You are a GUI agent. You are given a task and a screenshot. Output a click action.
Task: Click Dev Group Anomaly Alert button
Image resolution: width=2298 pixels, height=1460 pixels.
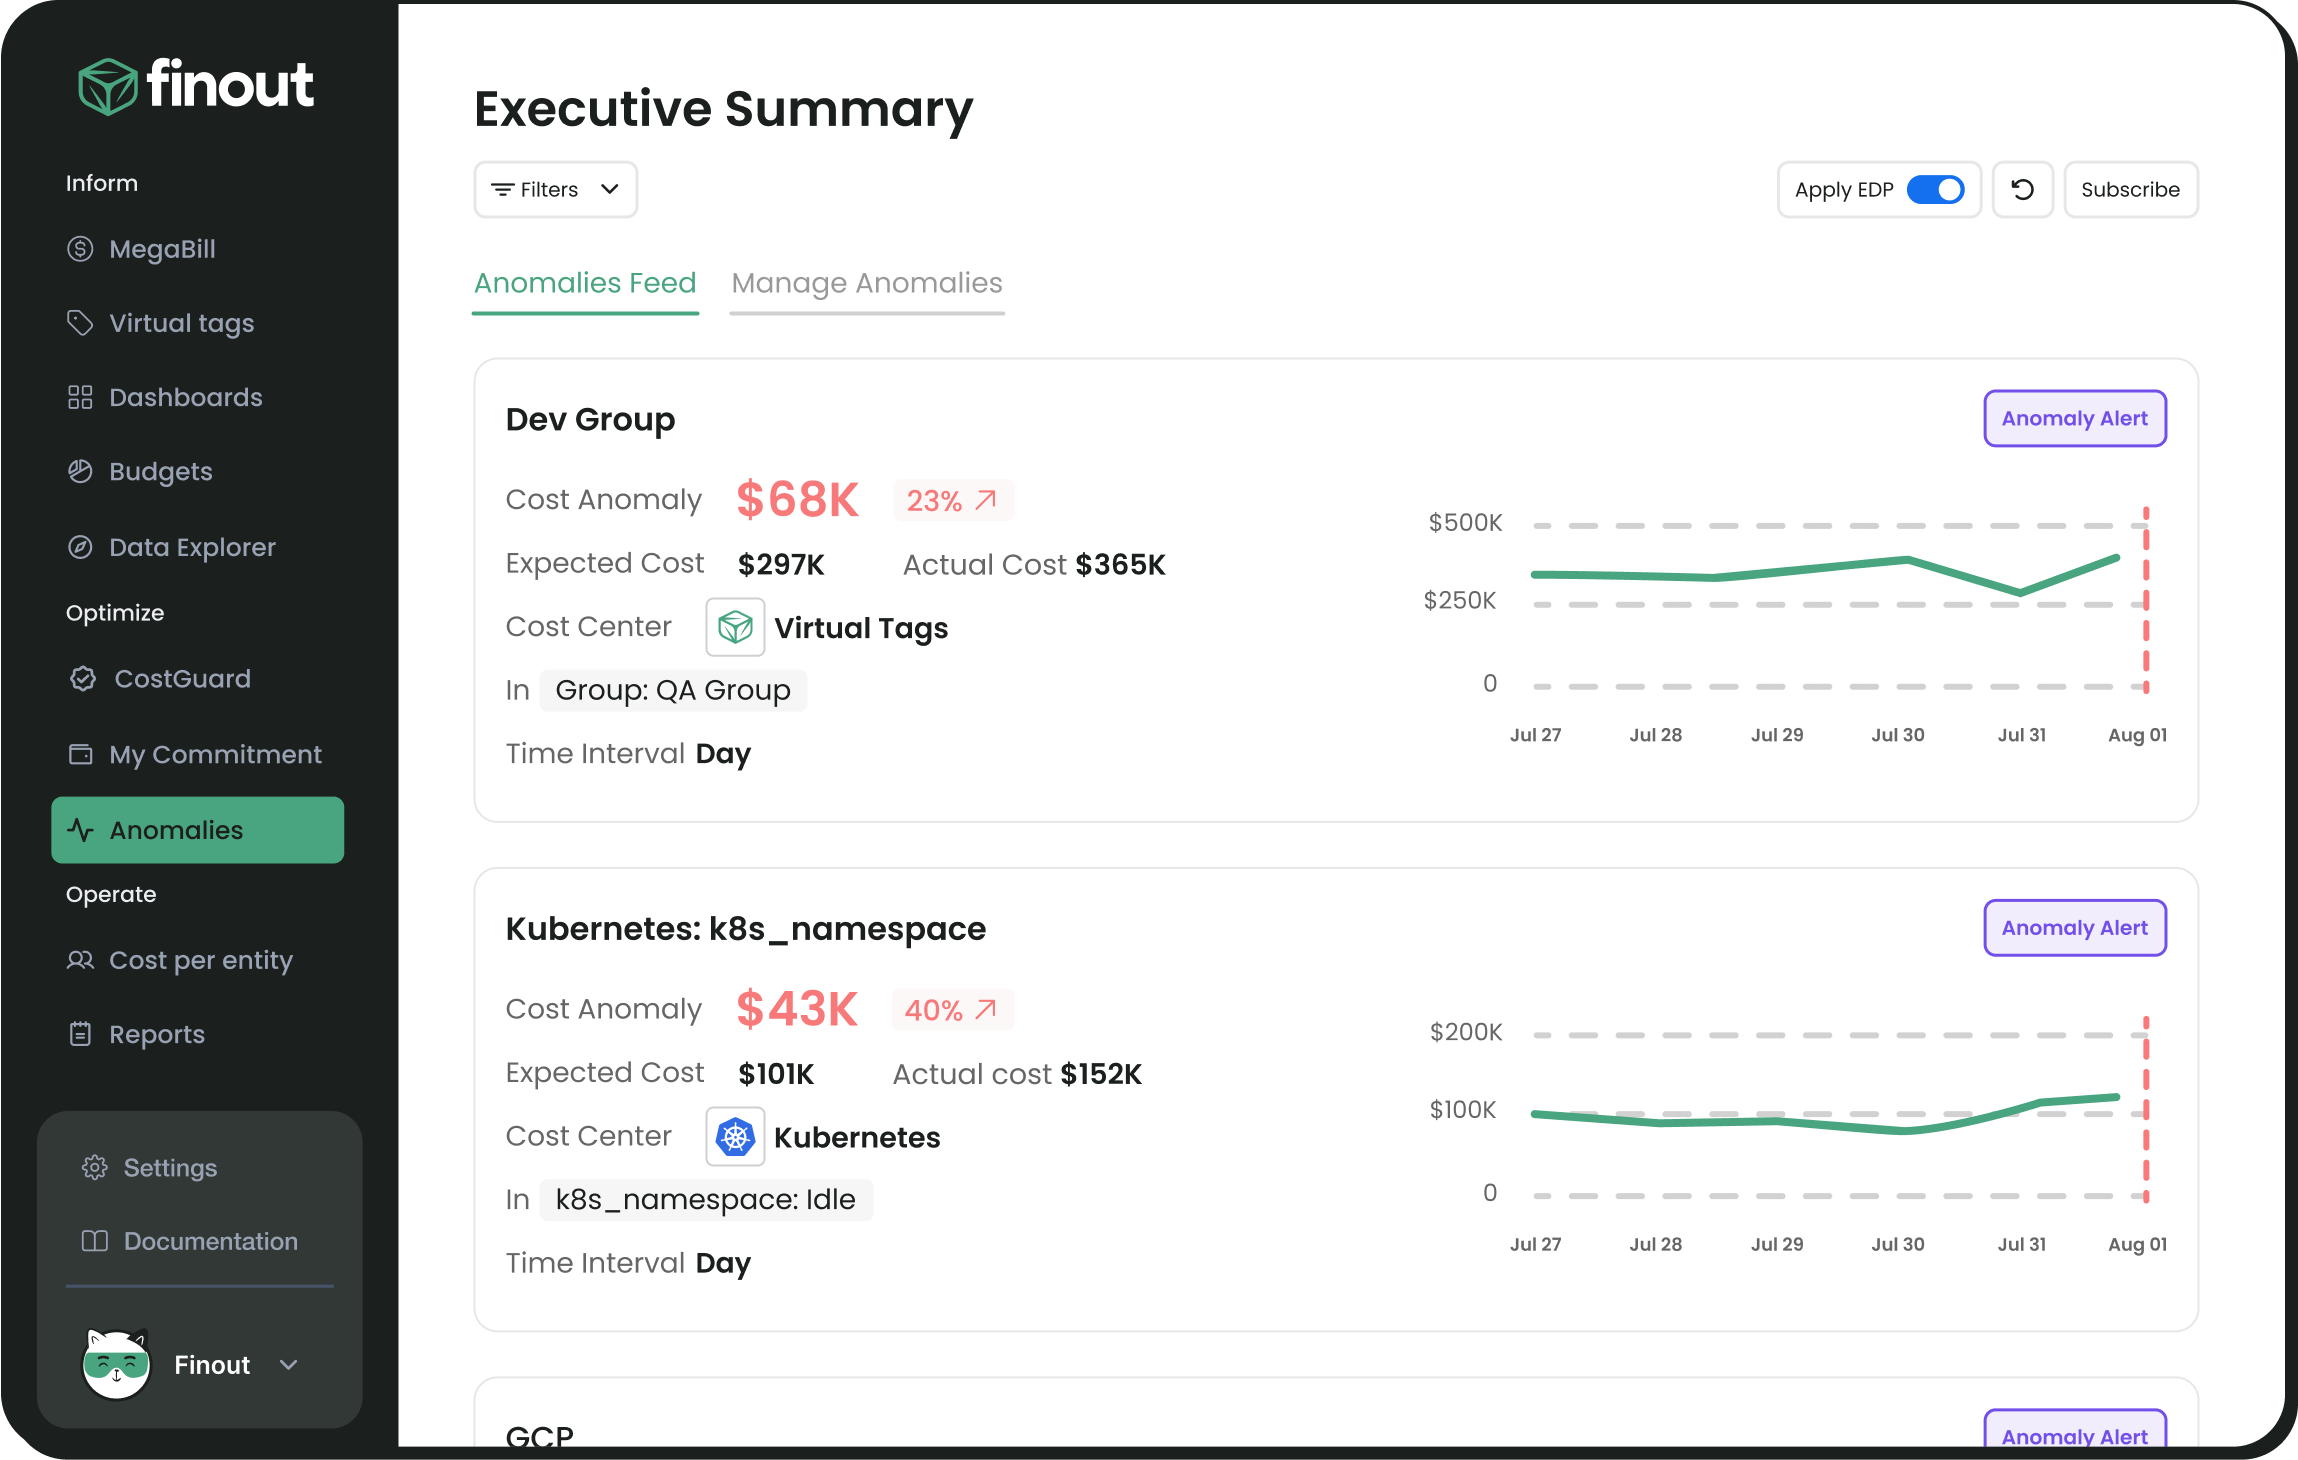coord(2074,419)
